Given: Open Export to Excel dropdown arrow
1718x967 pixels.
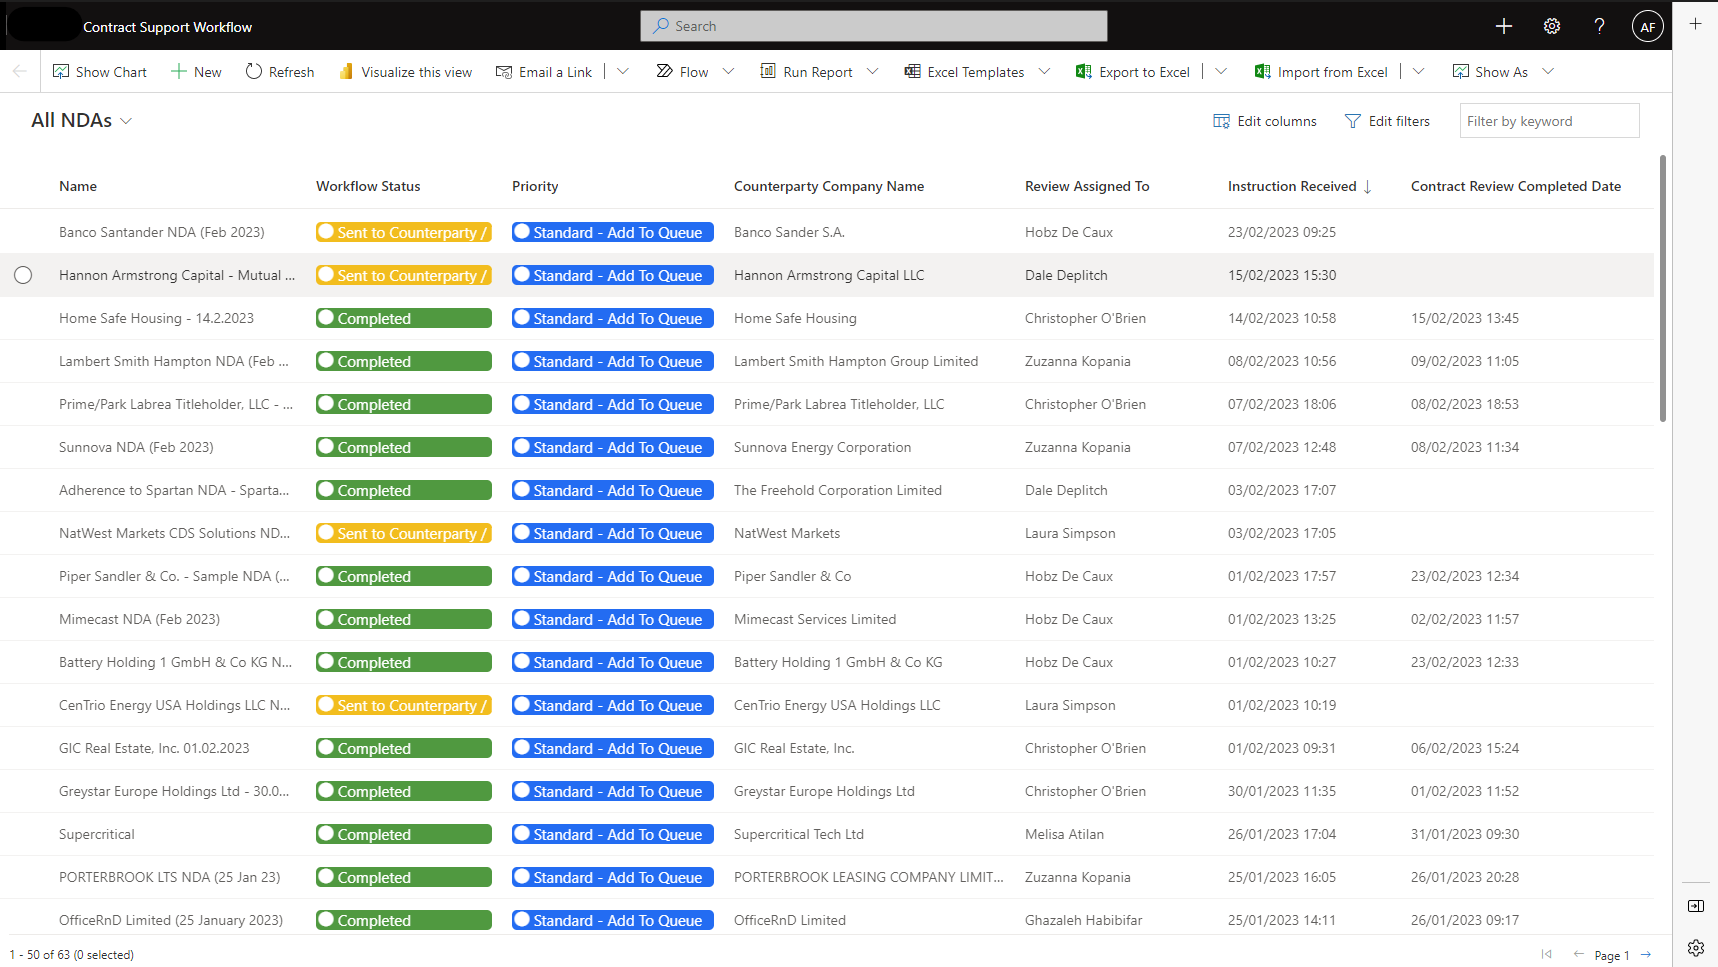Looking at the screenshot, I should [x=1220, y=72].
